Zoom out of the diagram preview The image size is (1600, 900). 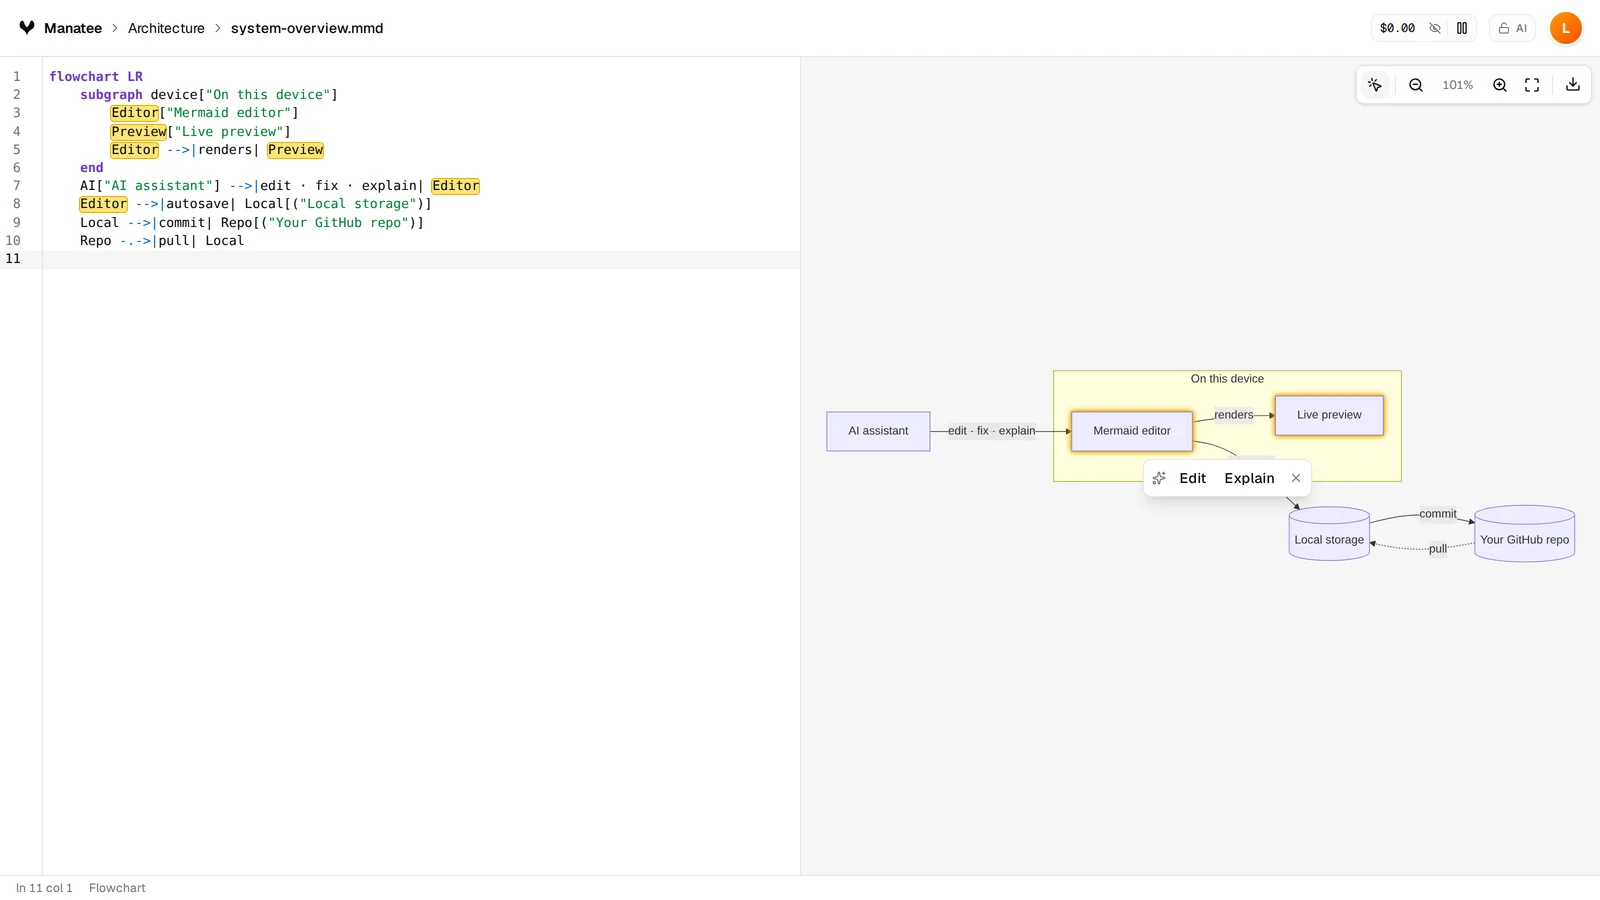(x=1416, y=85)
